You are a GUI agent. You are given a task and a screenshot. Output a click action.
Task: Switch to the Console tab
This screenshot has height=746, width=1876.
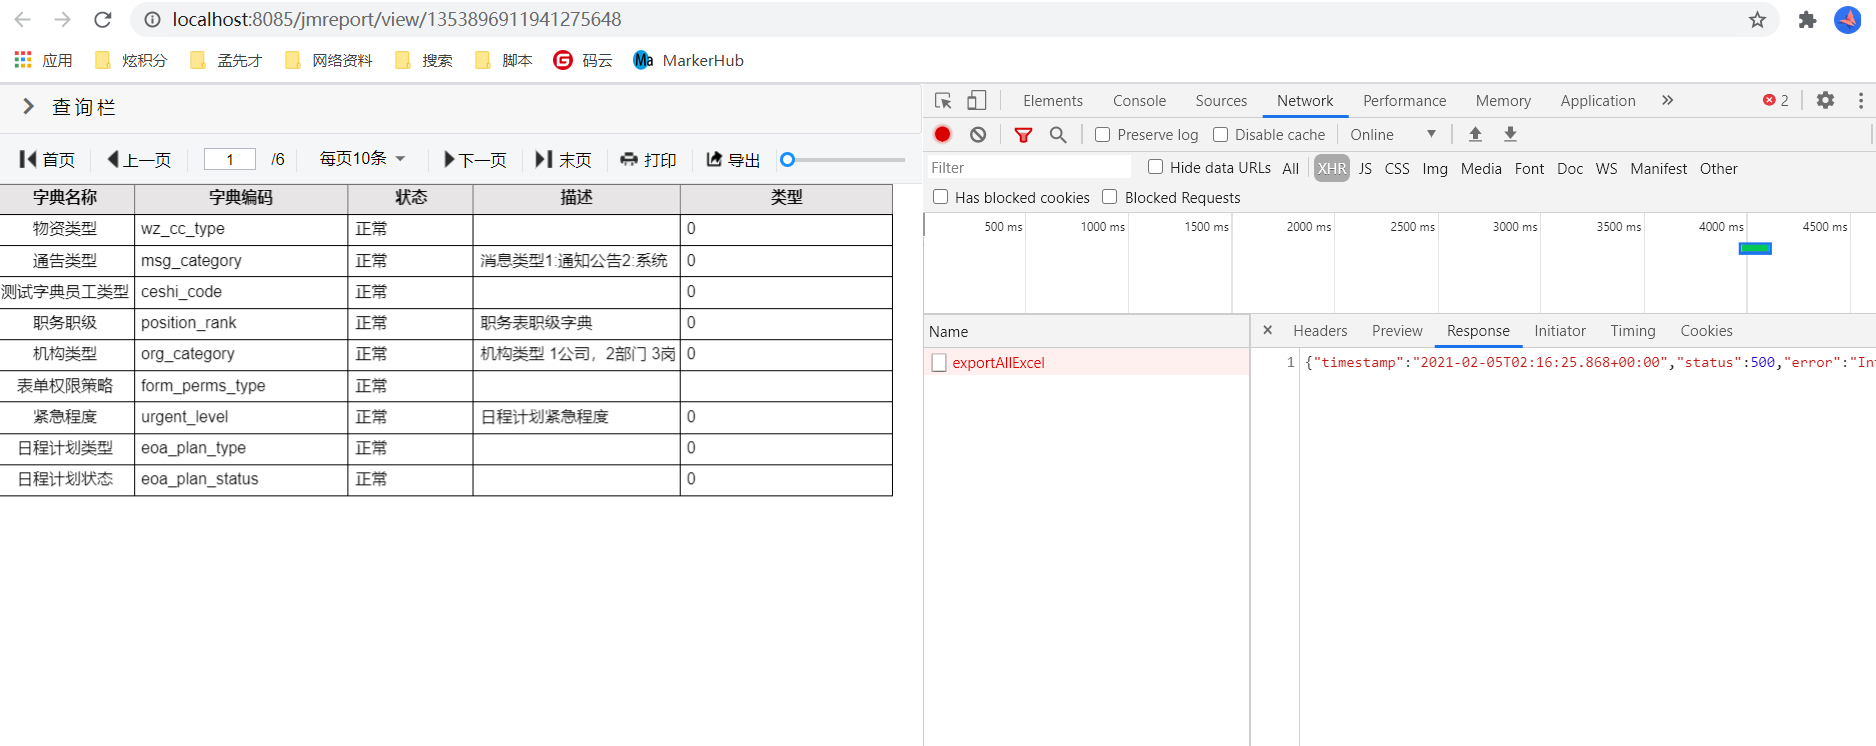point(1139,101)
